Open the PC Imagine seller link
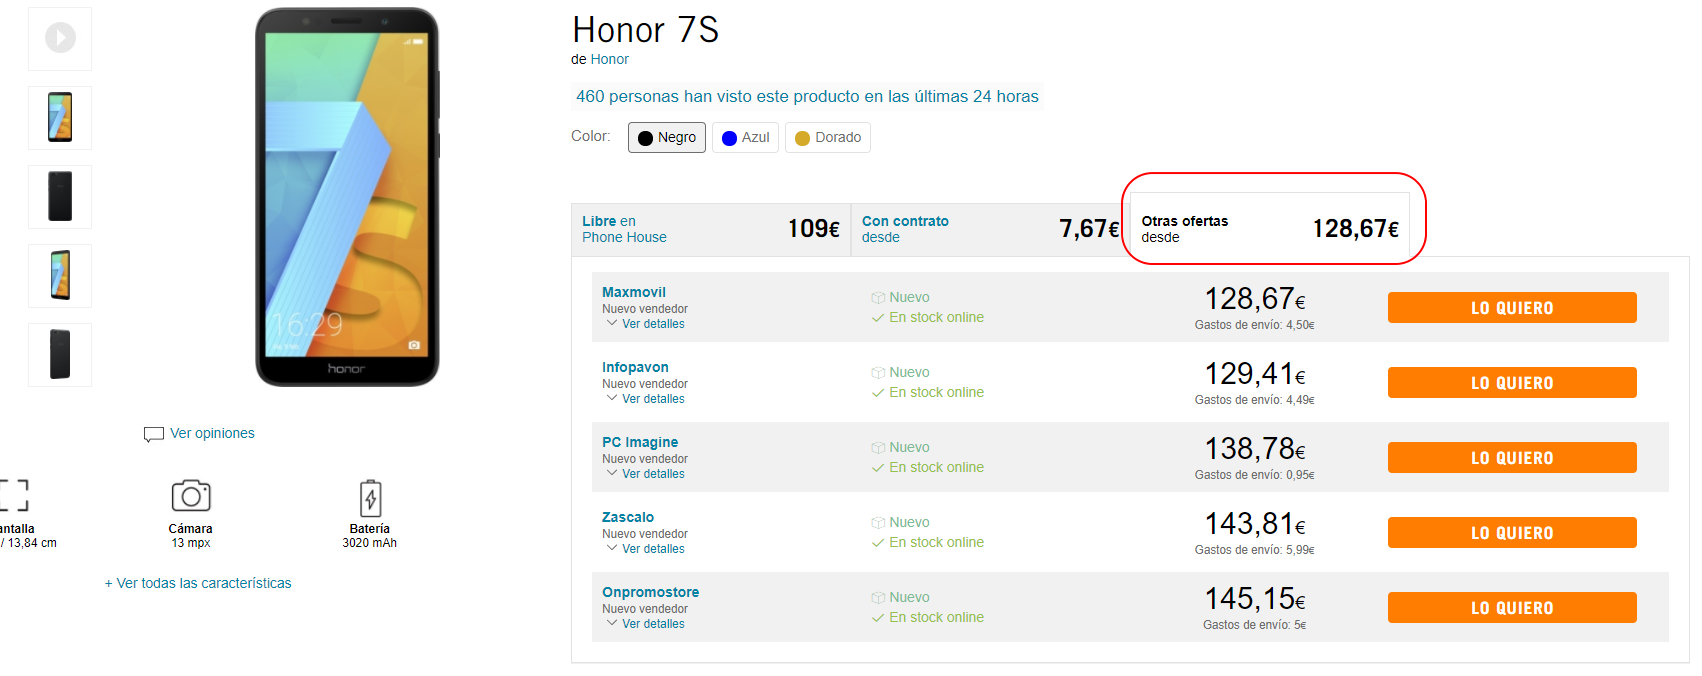 [x=640, y=442]
